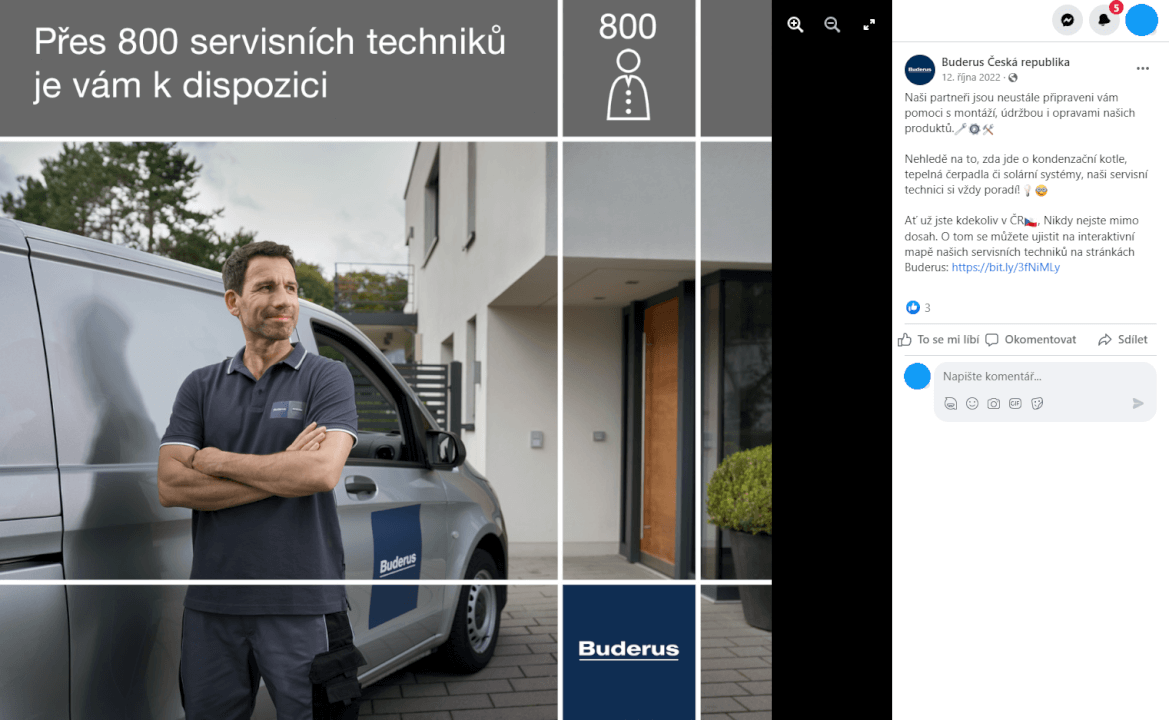Open Messenger from the top bar

pos(1068,20)
